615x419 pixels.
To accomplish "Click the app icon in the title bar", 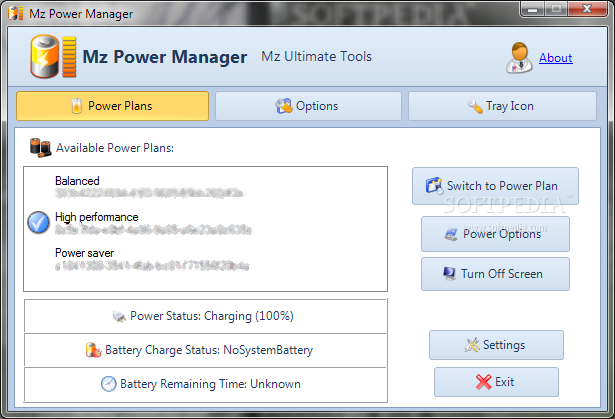I will pos(16,13).
